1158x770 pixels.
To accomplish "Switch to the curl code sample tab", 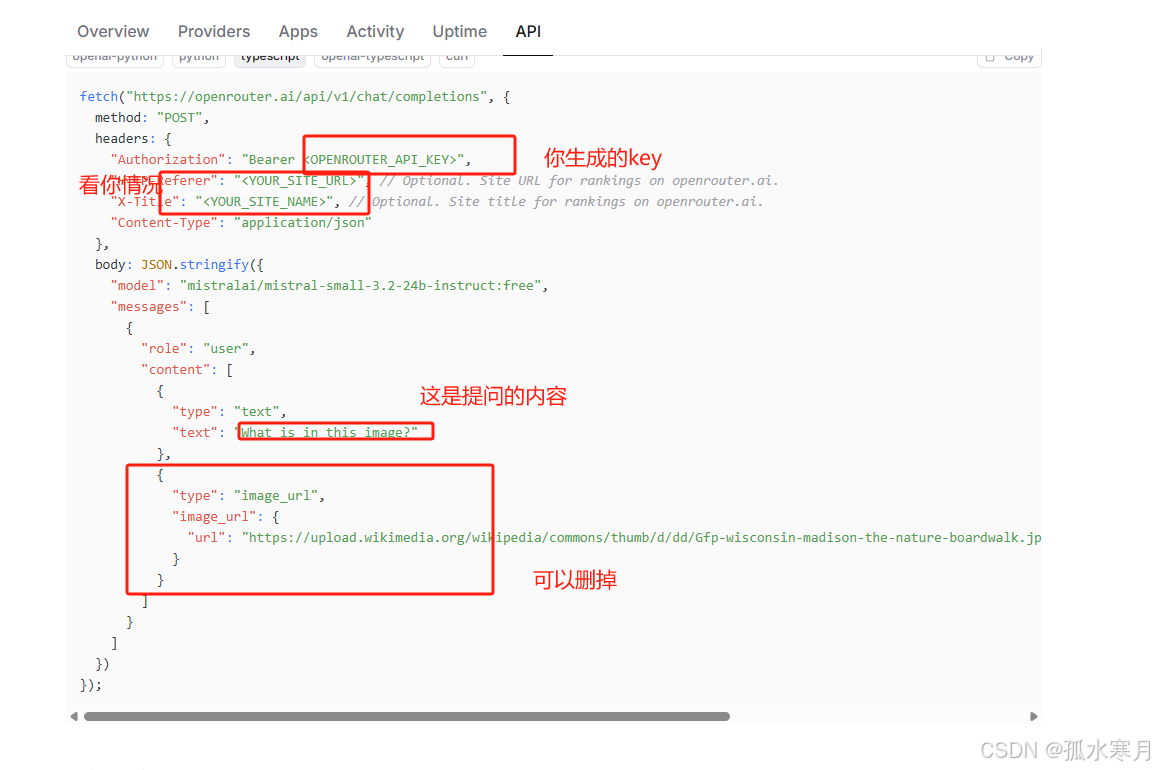I will pos(456,58).
